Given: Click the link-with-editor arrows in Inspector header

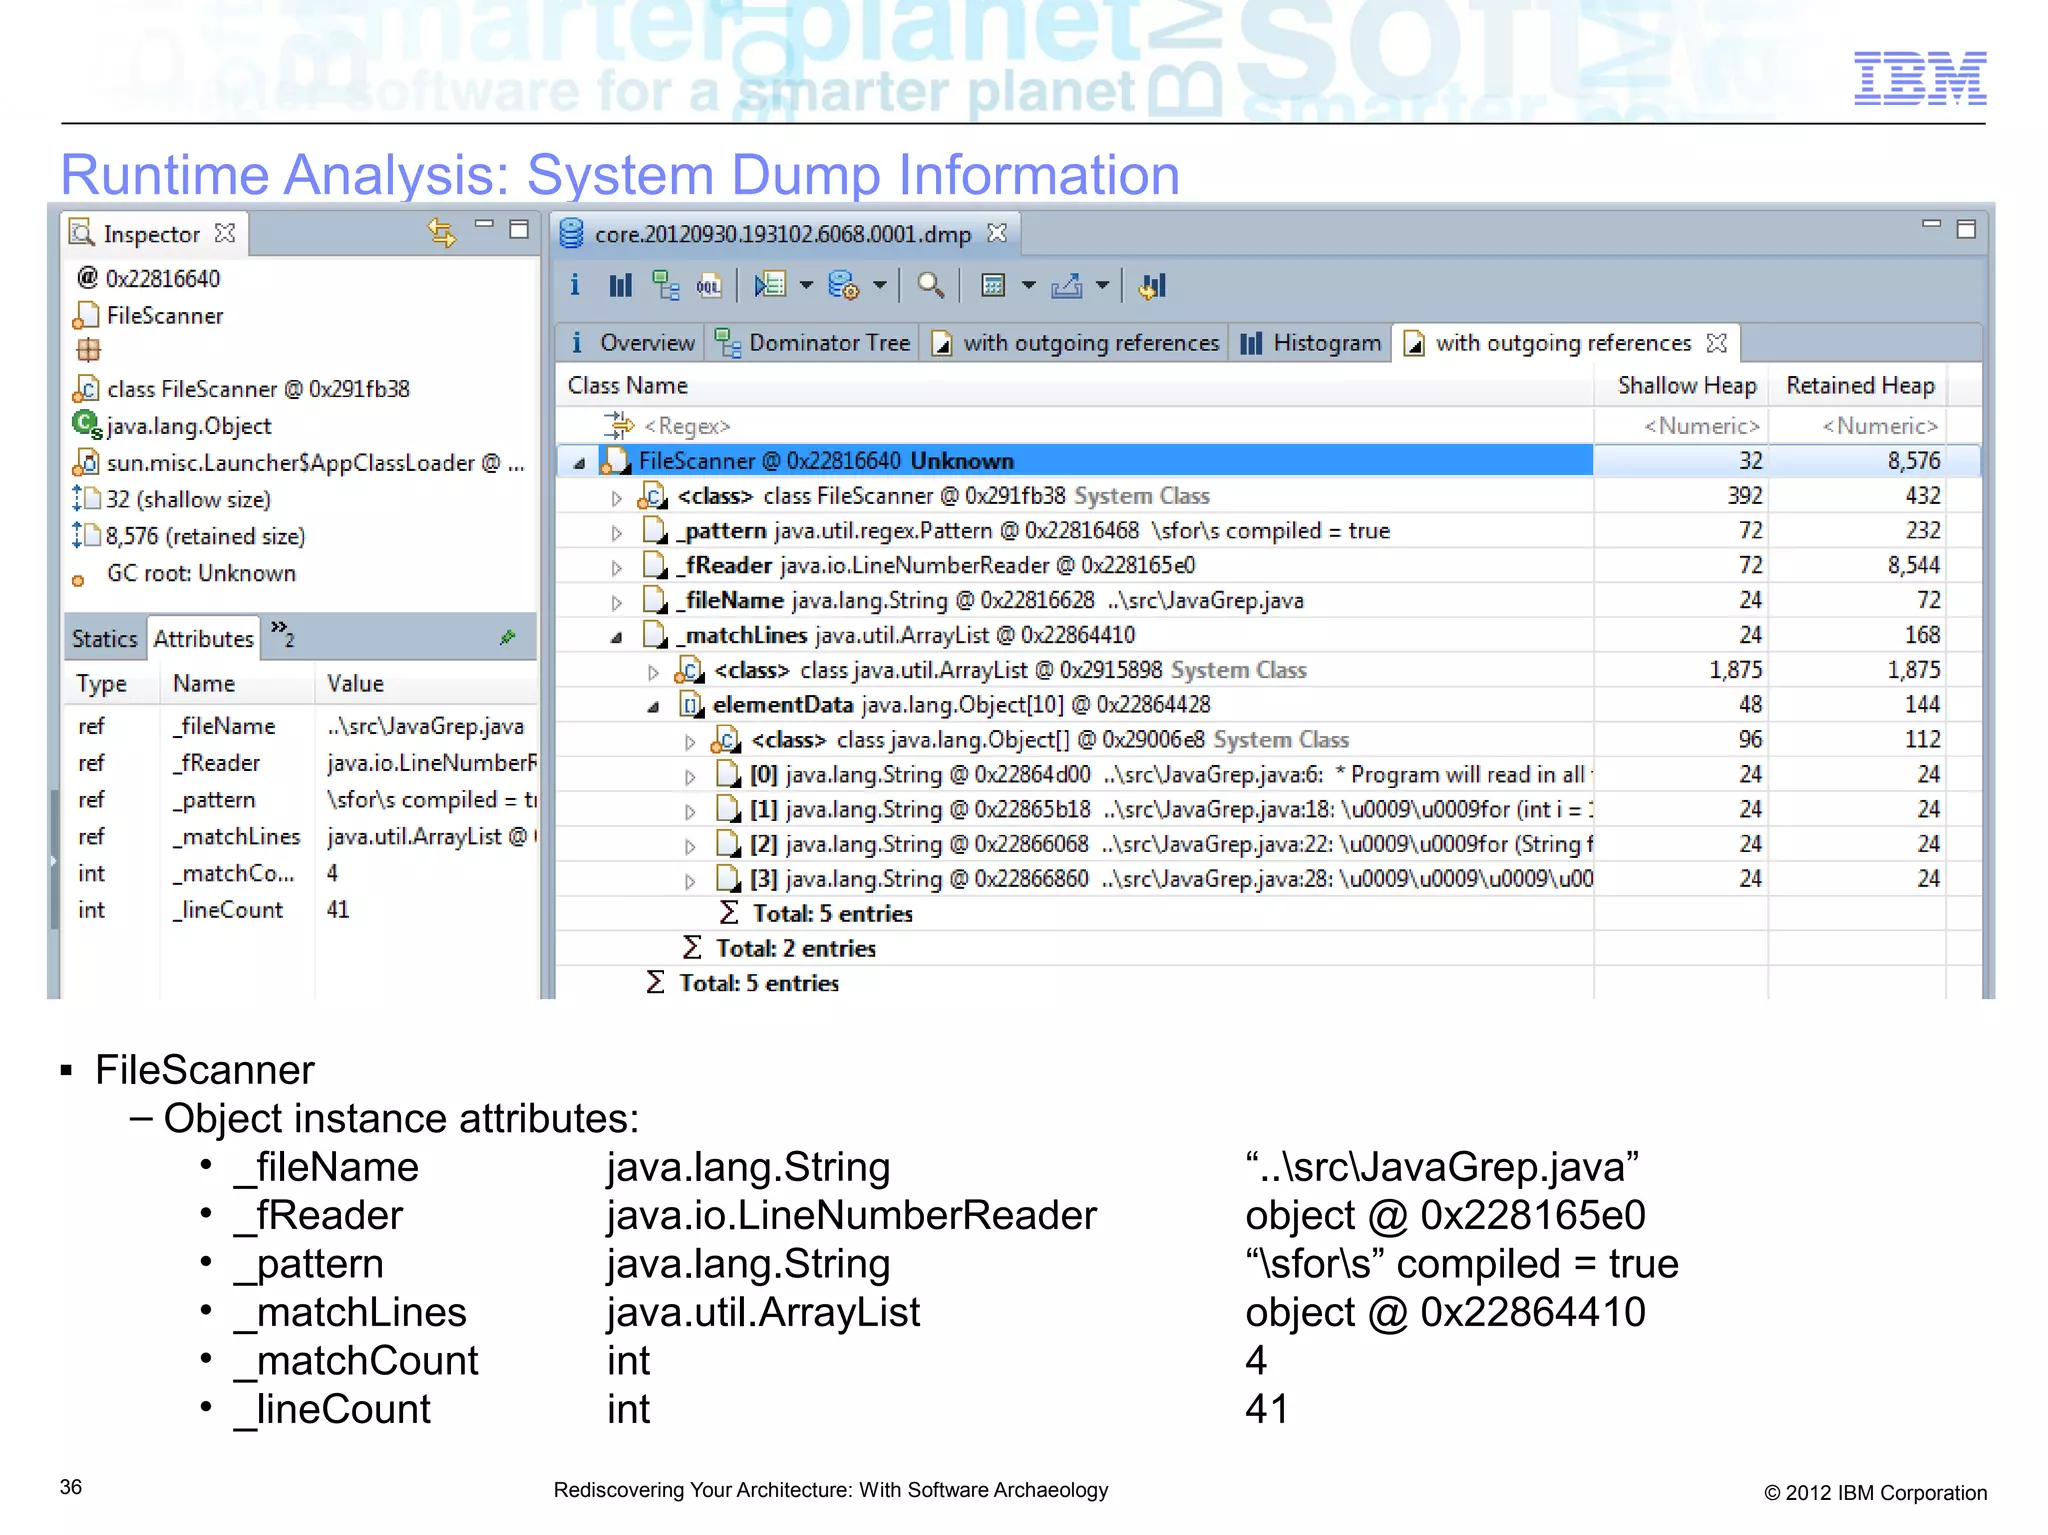Looking at the screenshot, I should tap(442, 232).
